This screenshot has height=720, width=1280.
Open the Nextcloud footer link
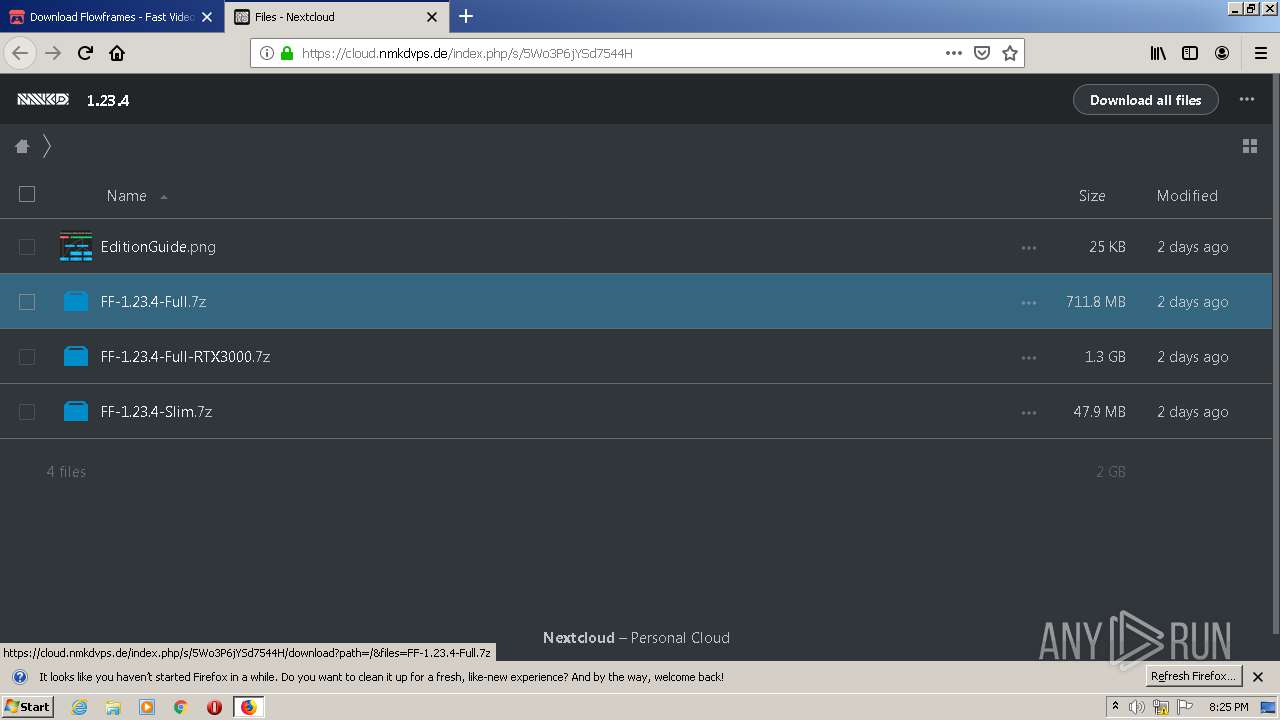[579, 638]
